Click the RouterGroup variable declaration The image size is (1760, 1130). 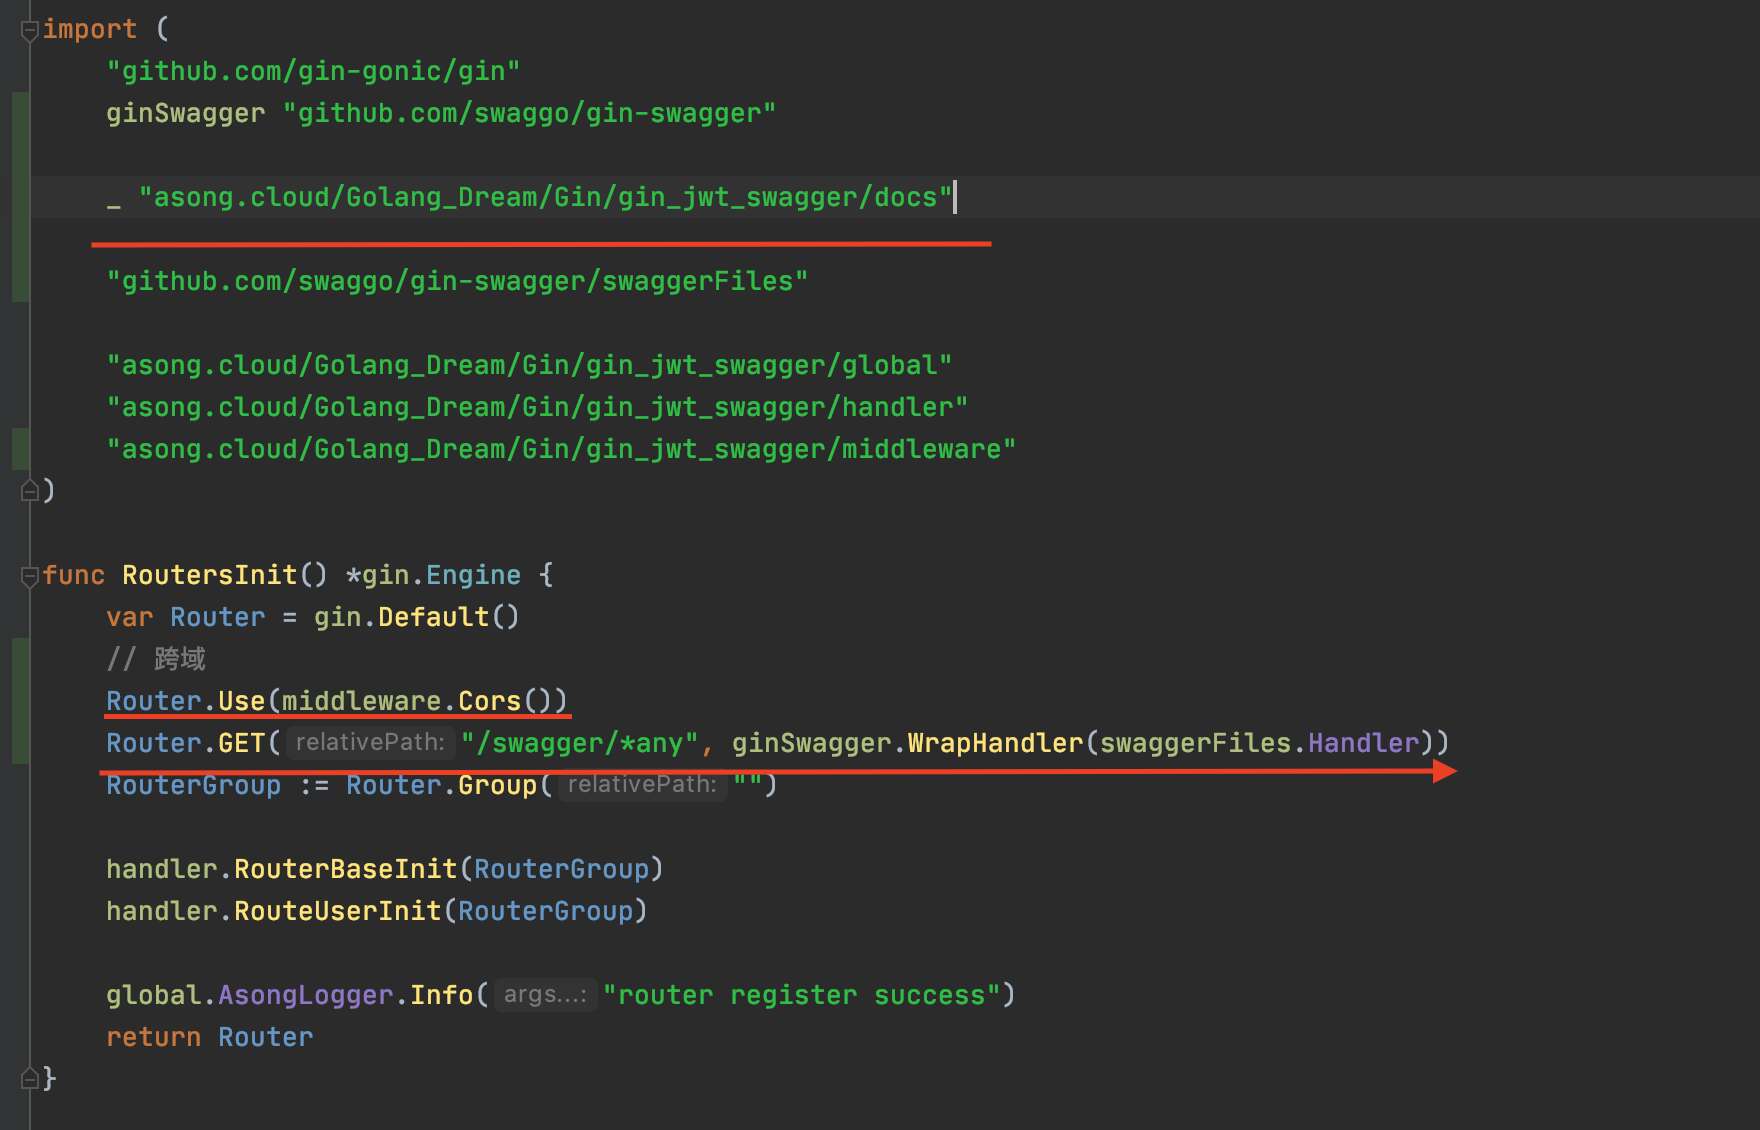(x=194, y=785)
